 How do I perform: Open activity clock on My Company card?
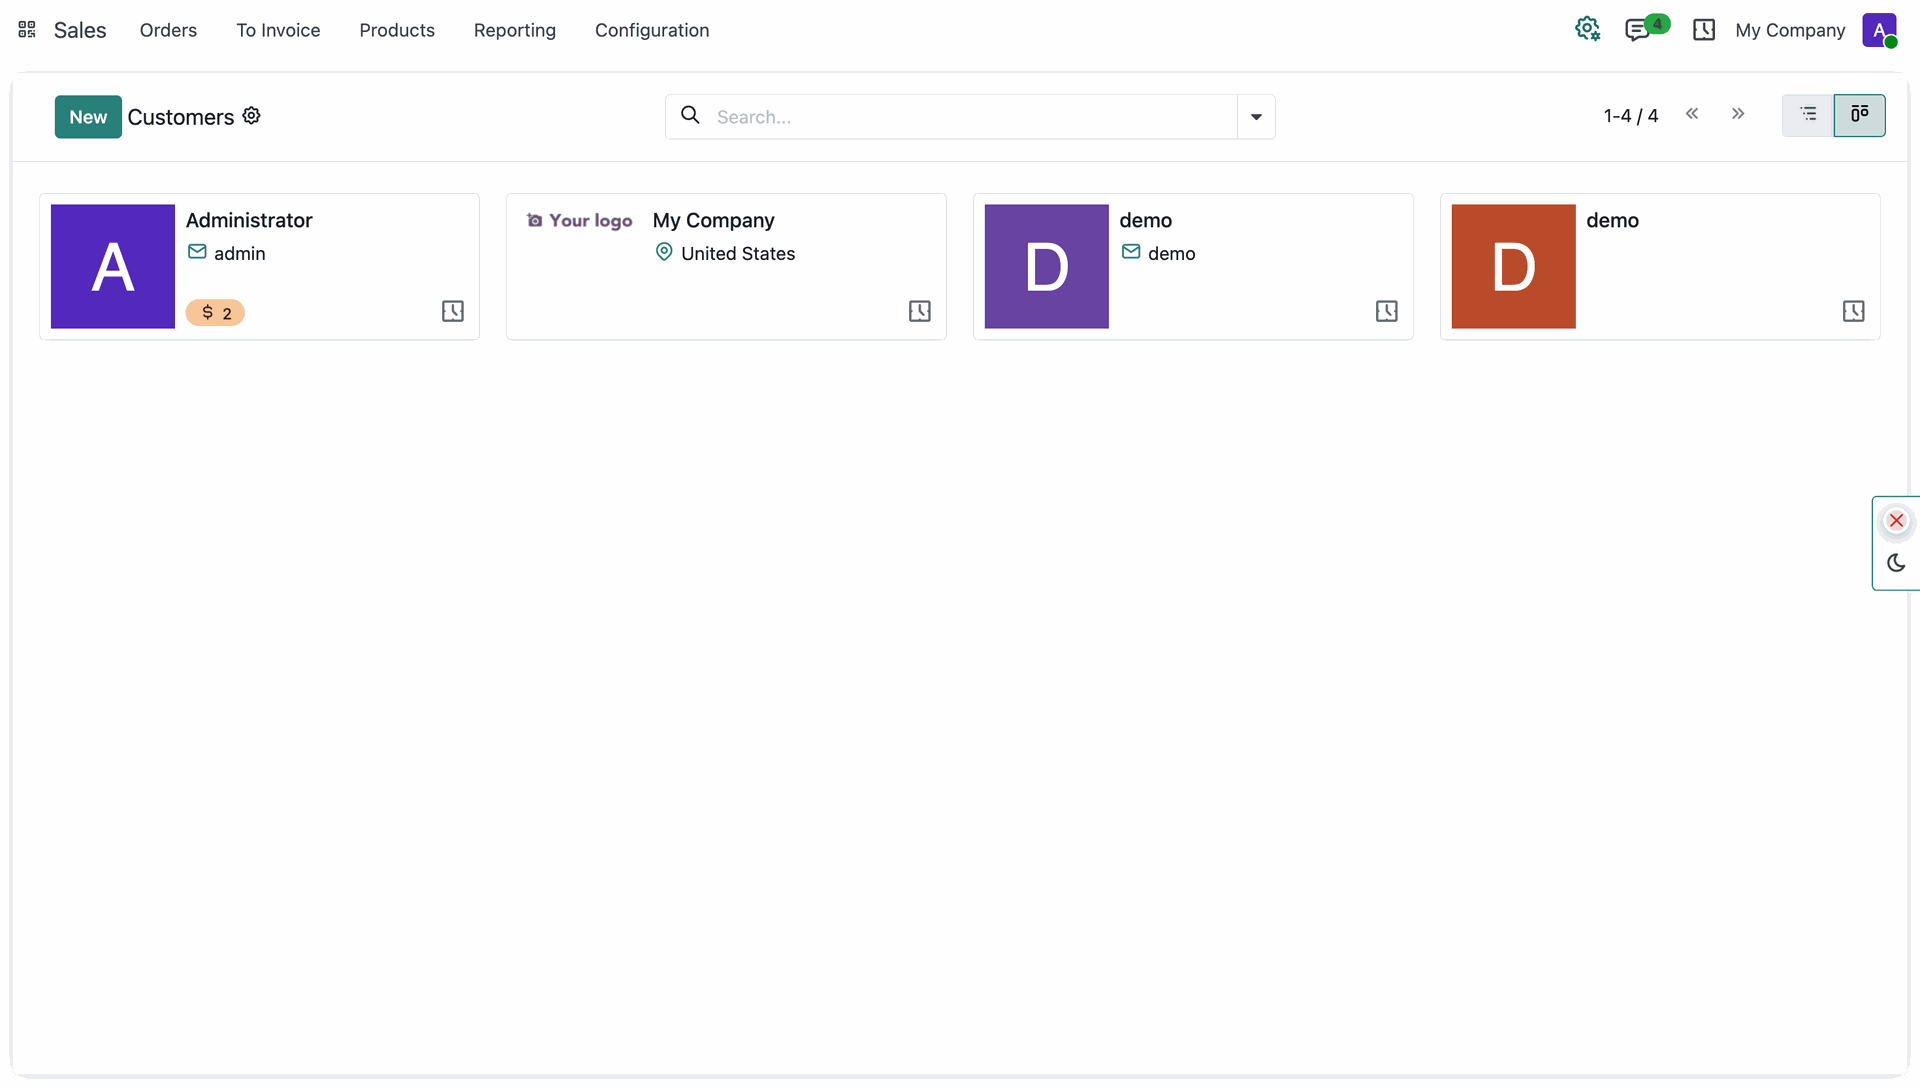920,311
